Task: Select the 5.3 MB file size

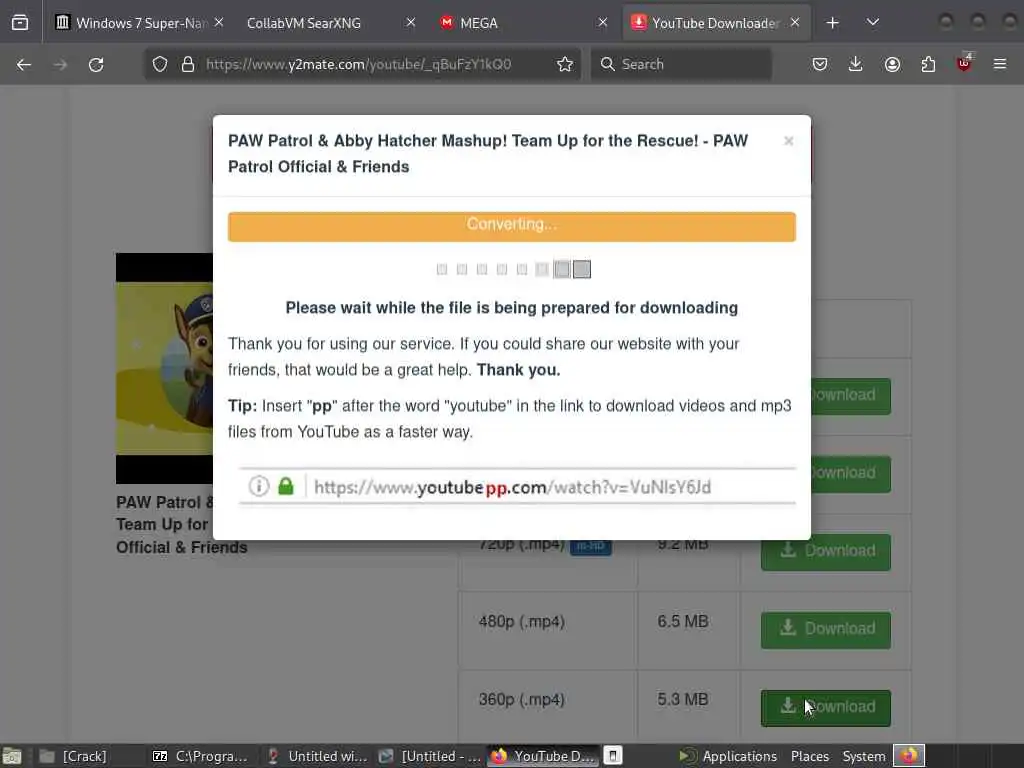Action: point(682,699)
